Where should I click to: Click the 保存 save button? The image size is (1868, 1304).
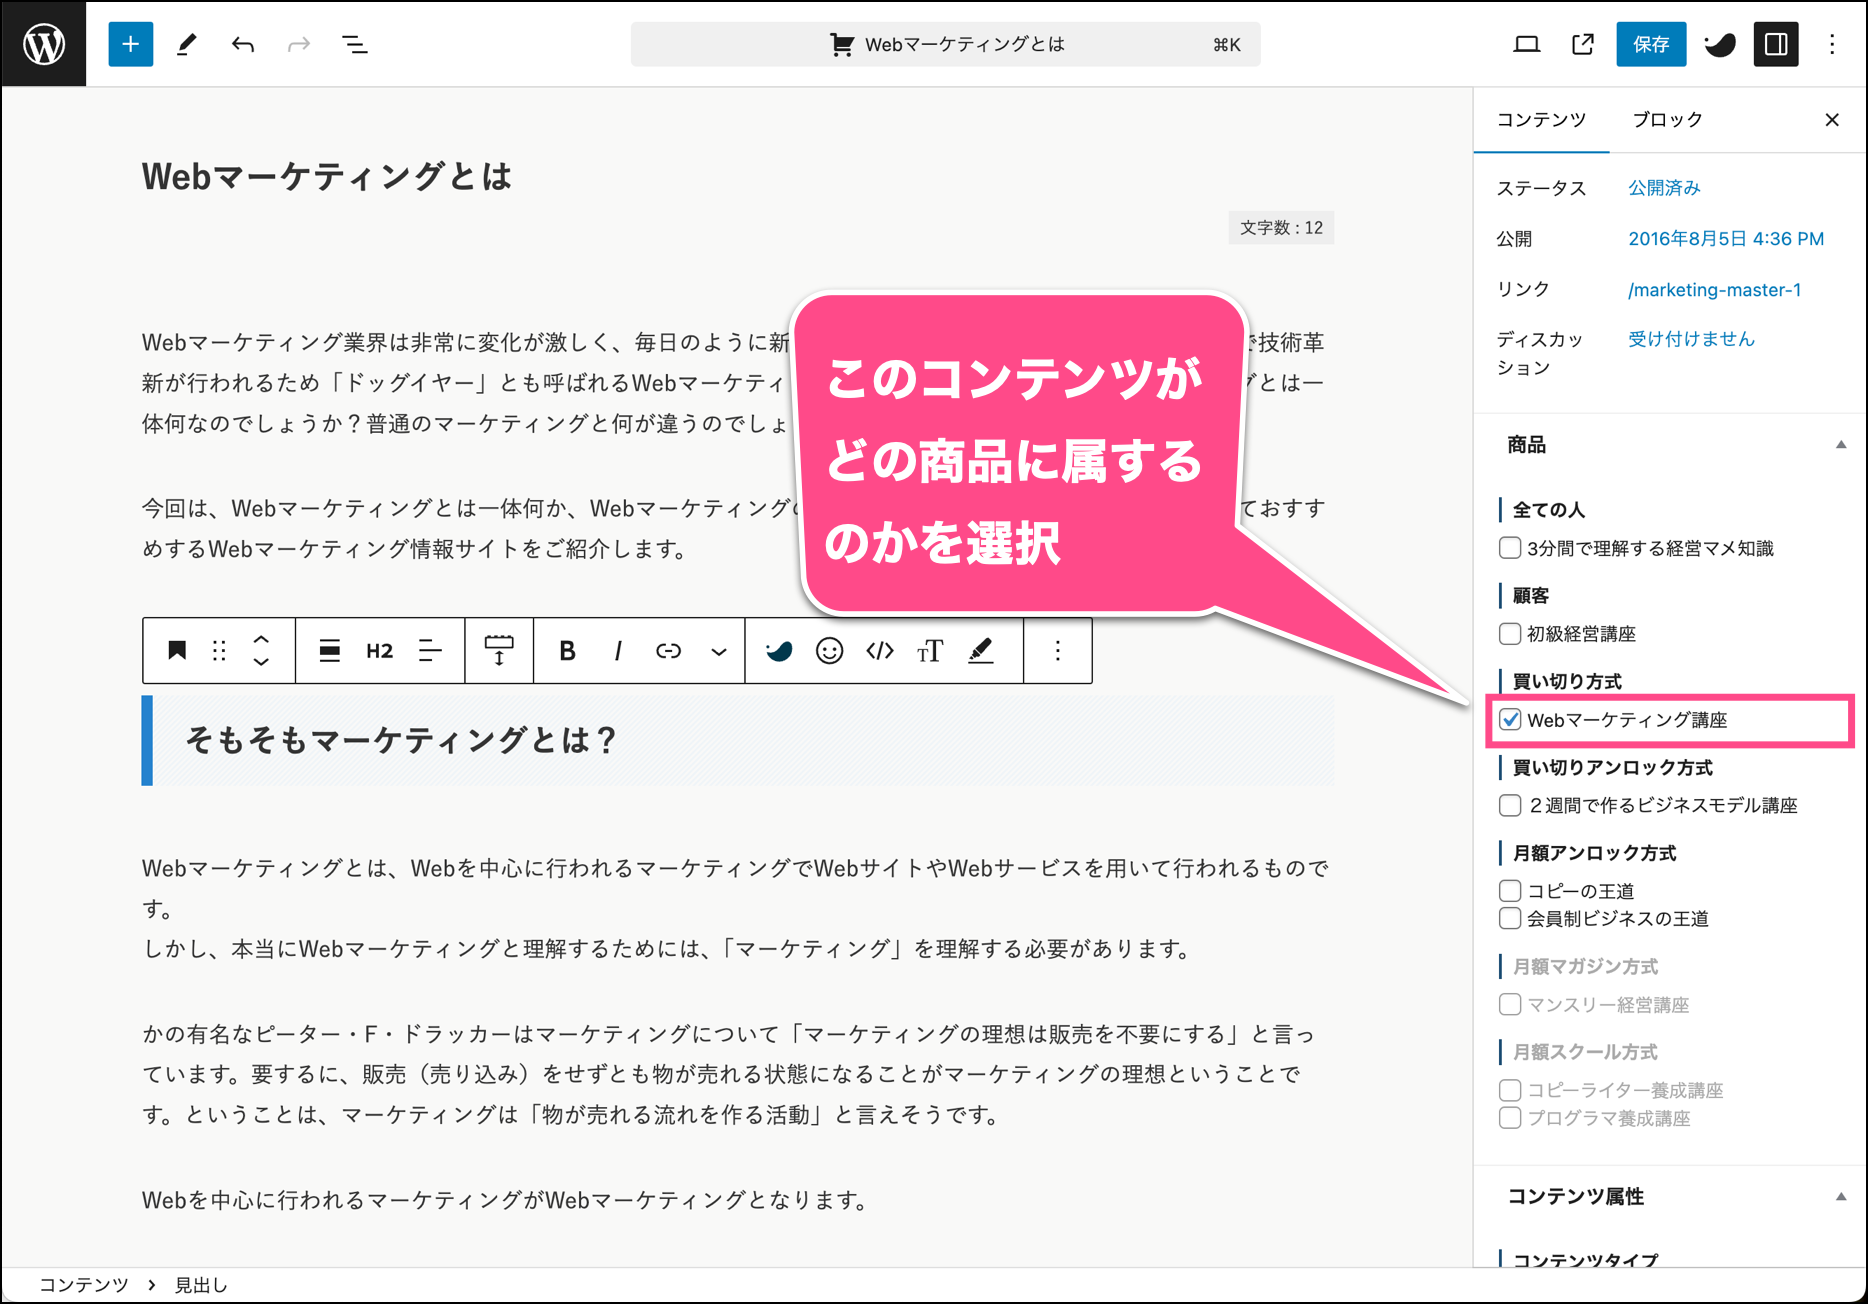tap(1650, 44)
